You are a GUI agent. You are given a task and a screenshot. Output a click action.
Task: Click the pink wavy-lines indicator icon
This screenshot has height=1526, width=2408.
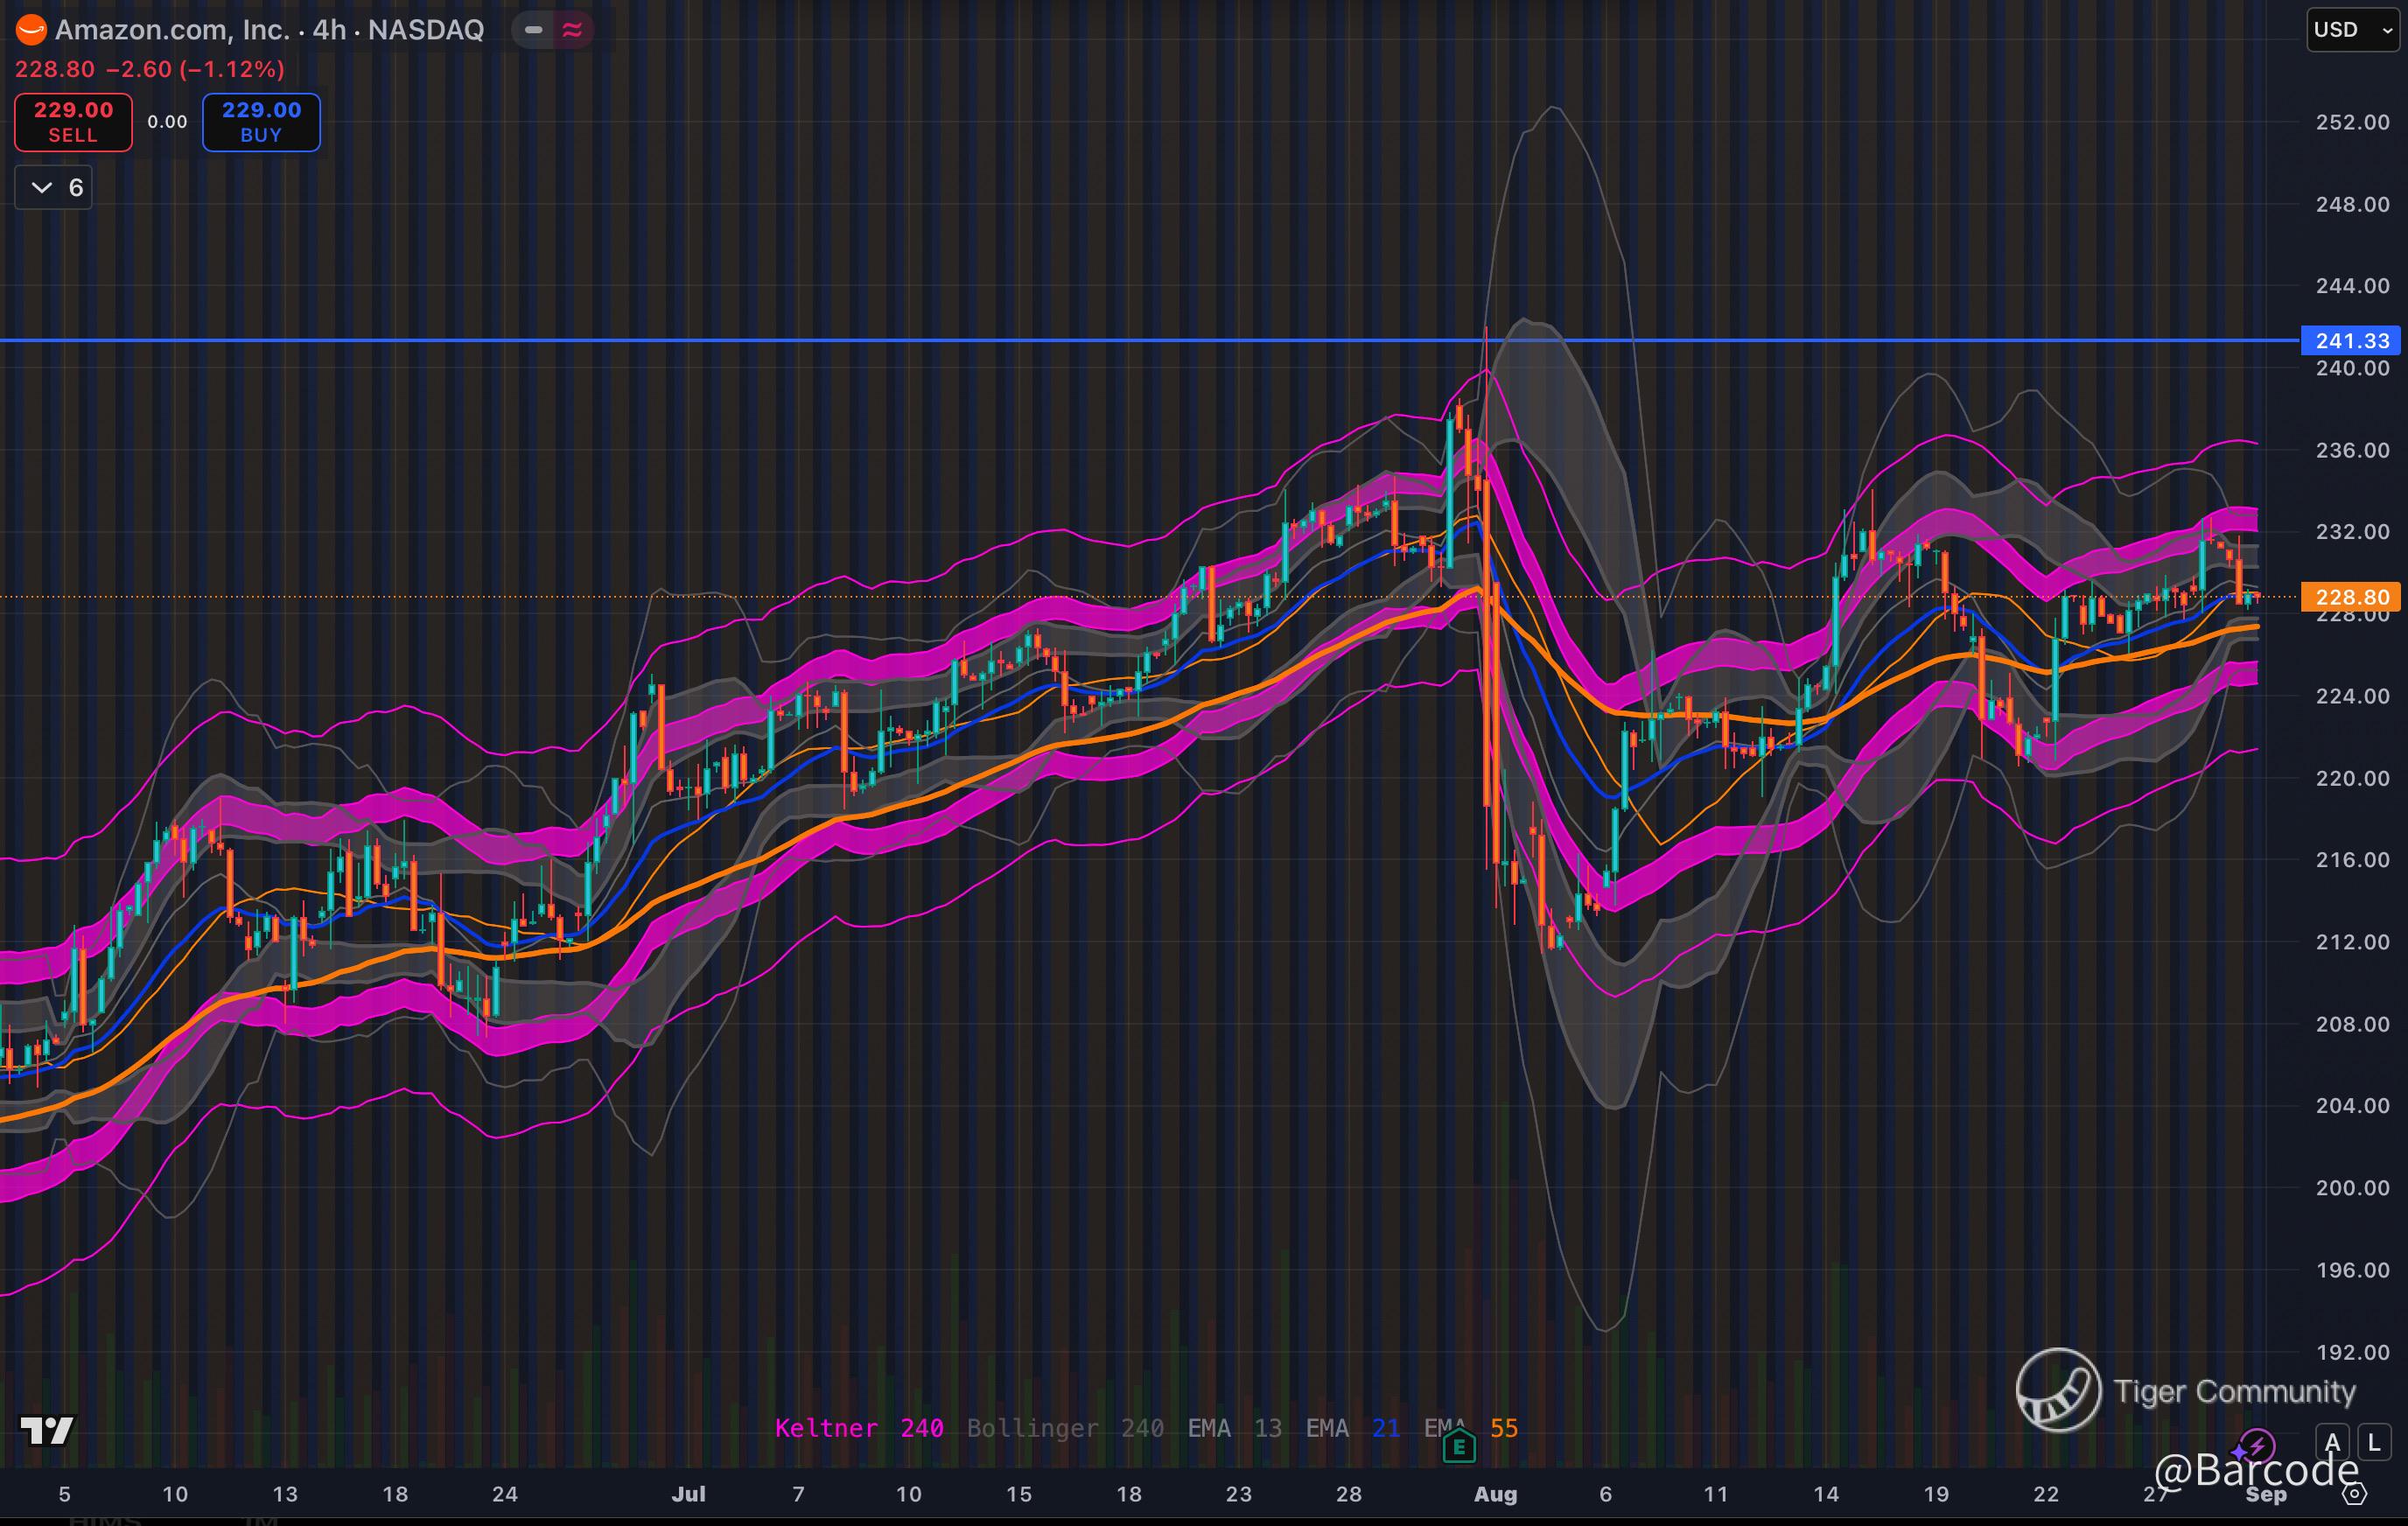coord(572,30)
